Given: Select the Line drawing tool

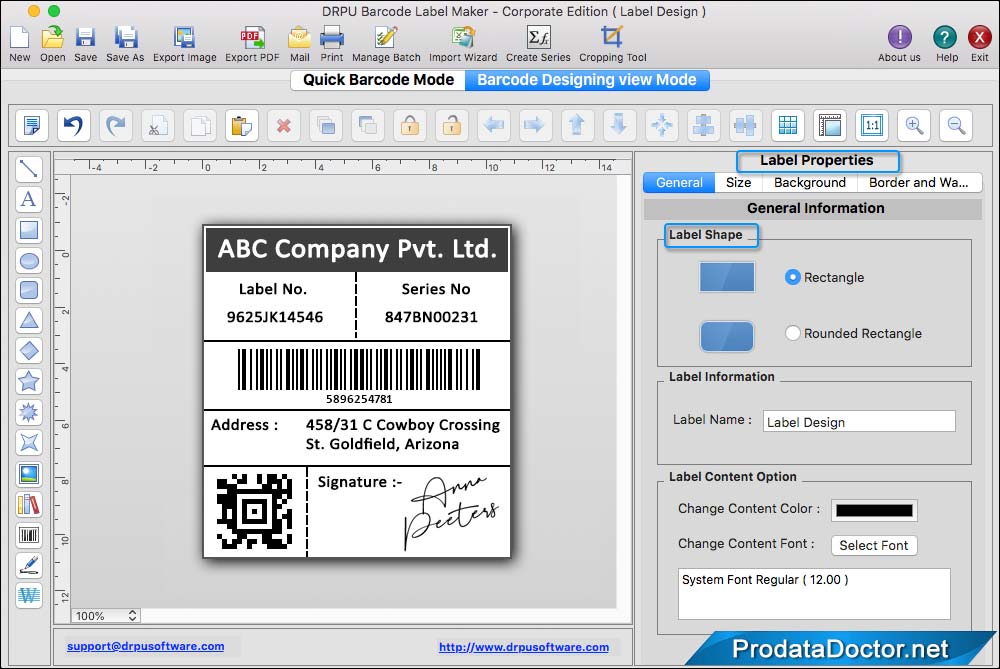Looking at the screenshot, I should (29, 169).
